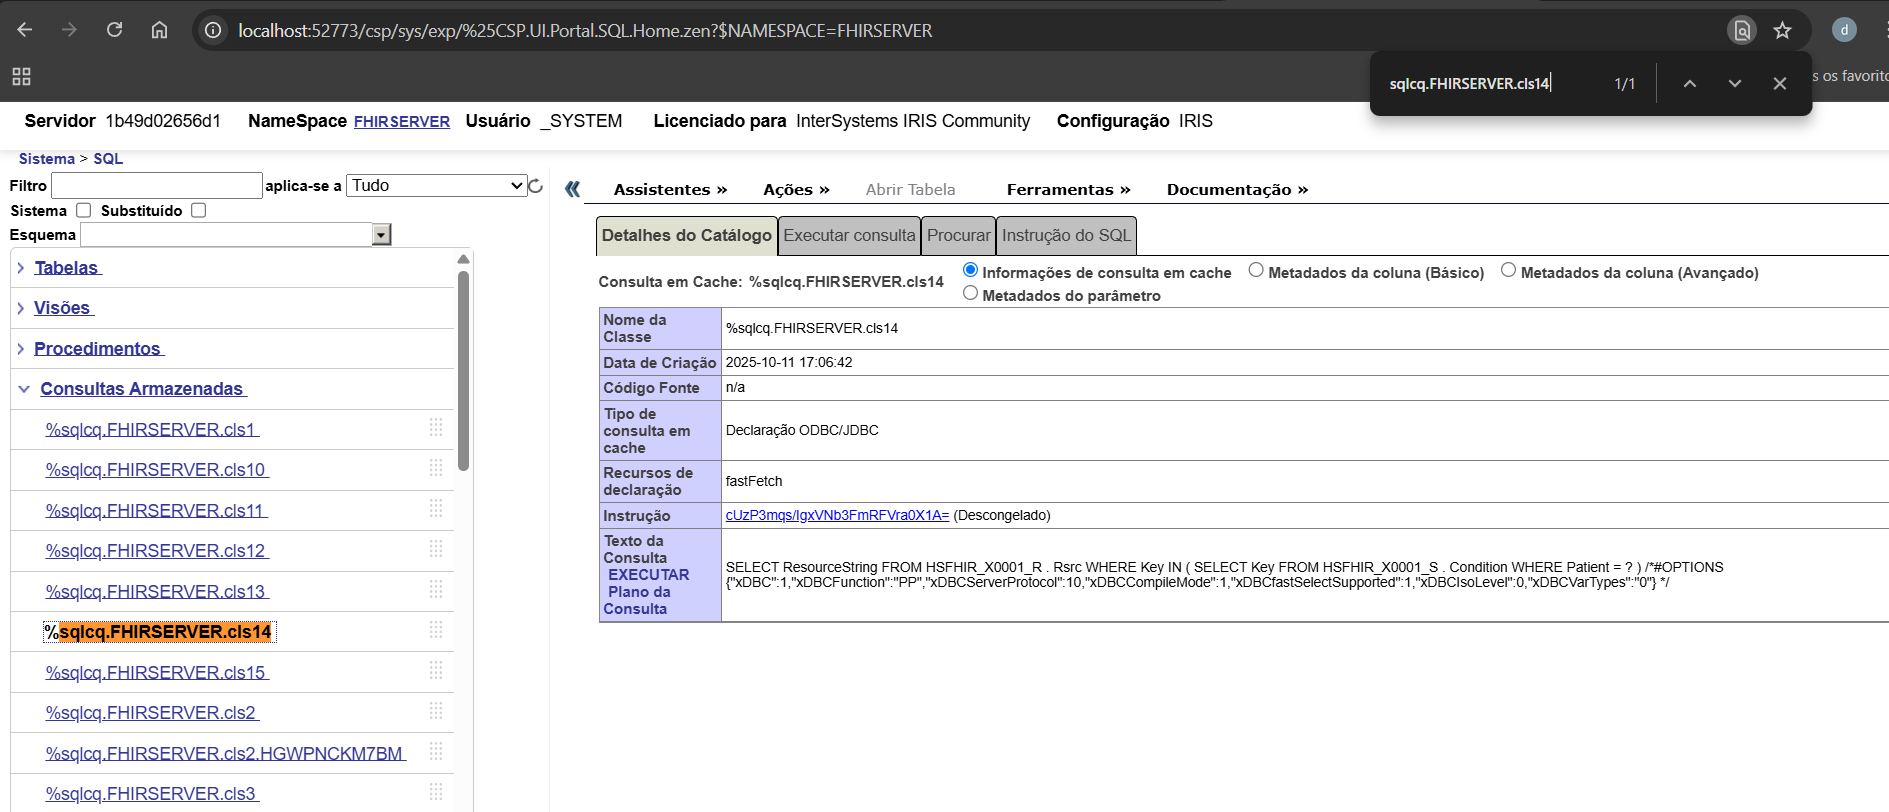Toggle the Substituído checkbox
This screenshot has height=812, width=1889.
(198, 210)
